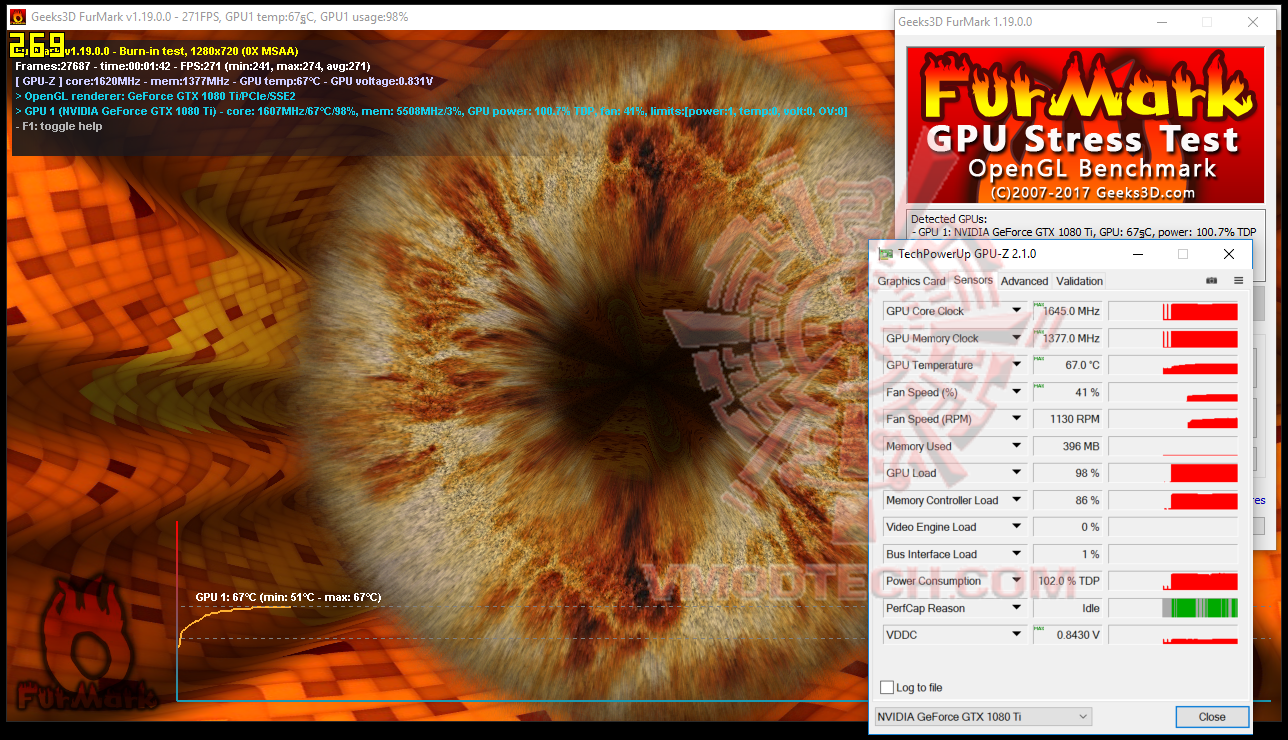Image resolution: width=1288 pixels, height=740 pixels.
Task: Click the Detected GPUs info text in FurMark
Action: coord(1083,225)
